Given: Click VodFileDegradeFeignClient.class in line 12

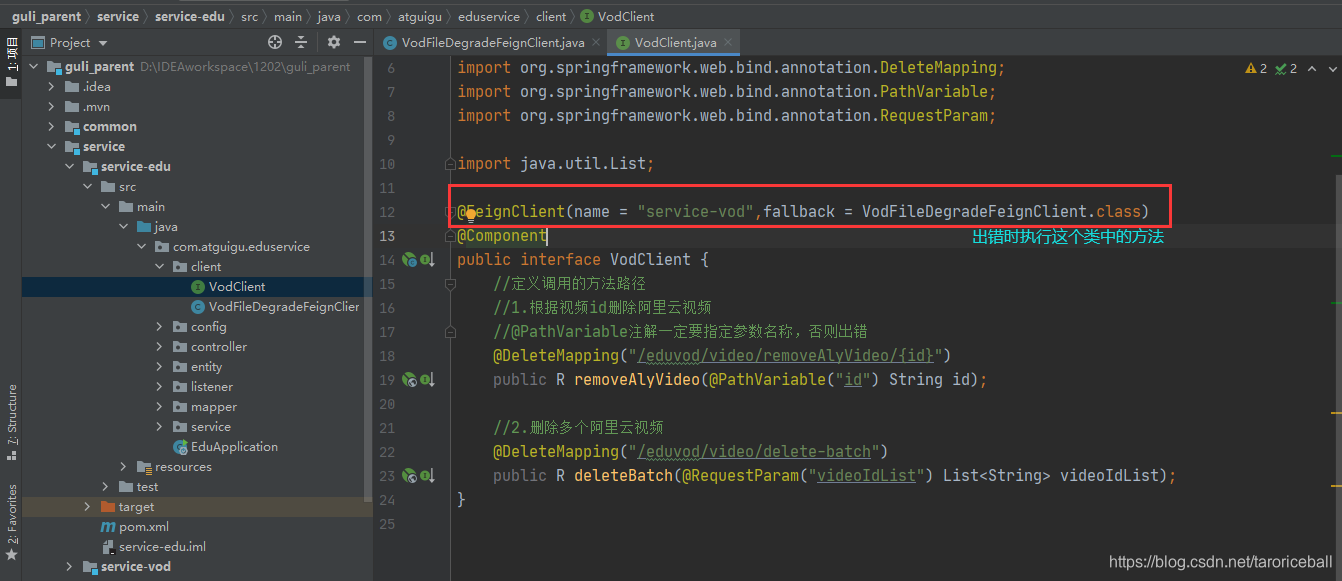Looking at the screenshot, I should [x=1001, y=212].
